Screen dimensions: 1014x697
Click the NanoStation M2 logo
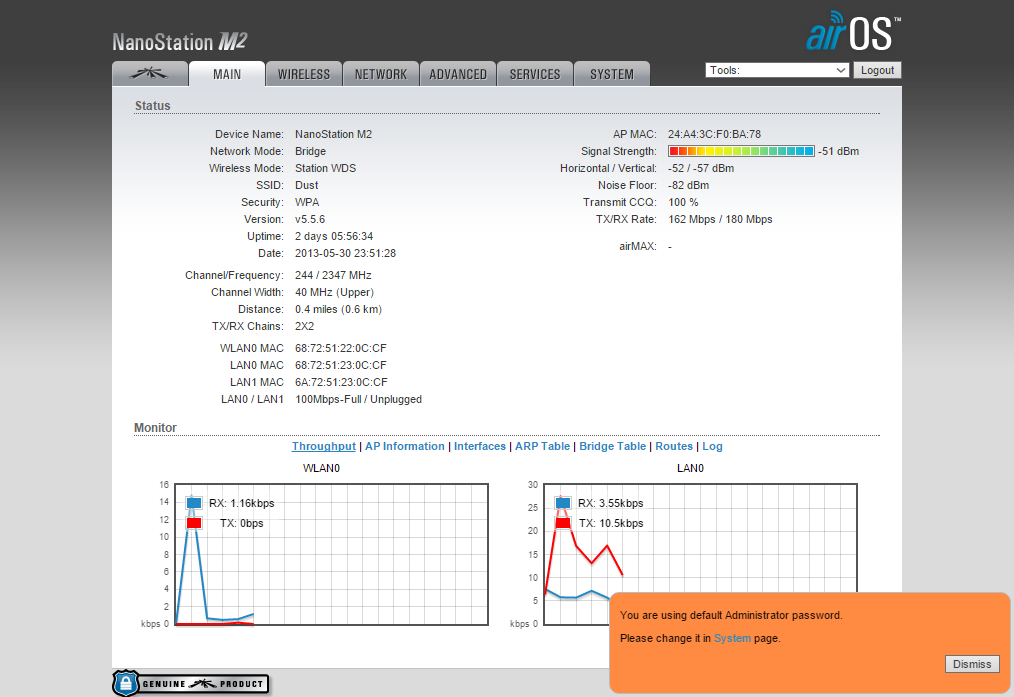179,42
